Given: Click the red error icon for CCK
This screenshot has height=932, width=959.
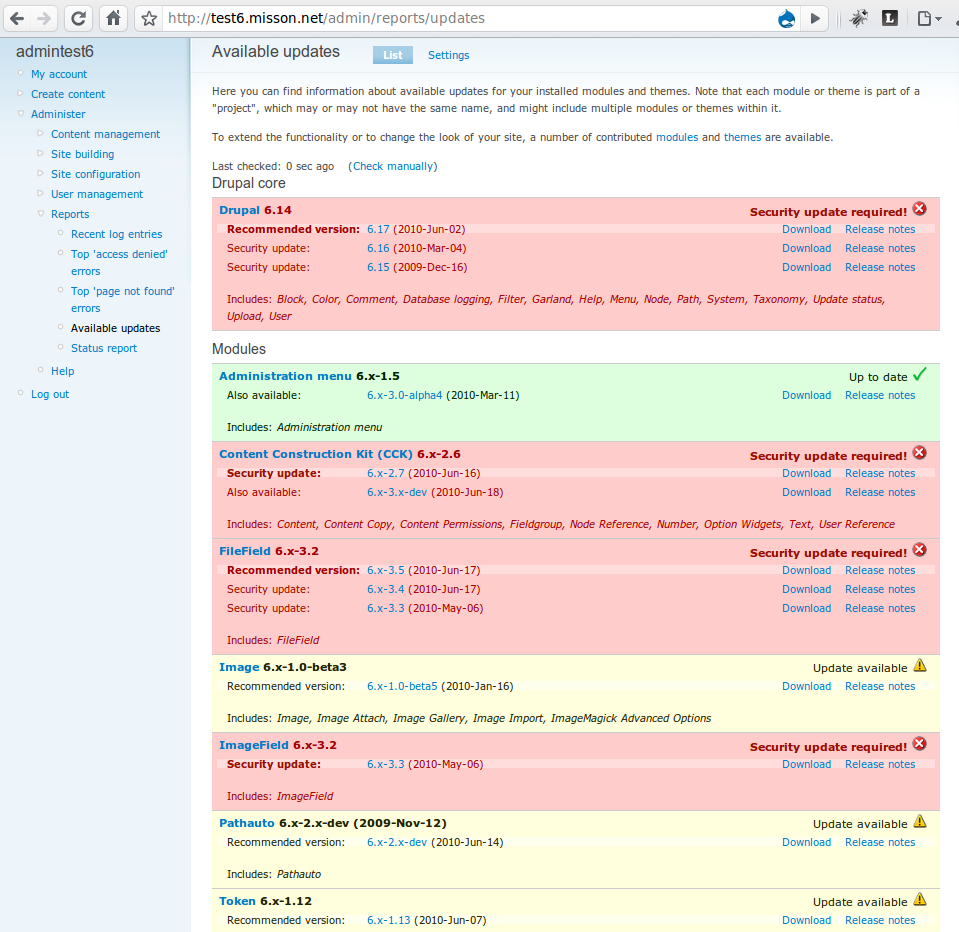Looking at the screenshot, I should 919,453.
